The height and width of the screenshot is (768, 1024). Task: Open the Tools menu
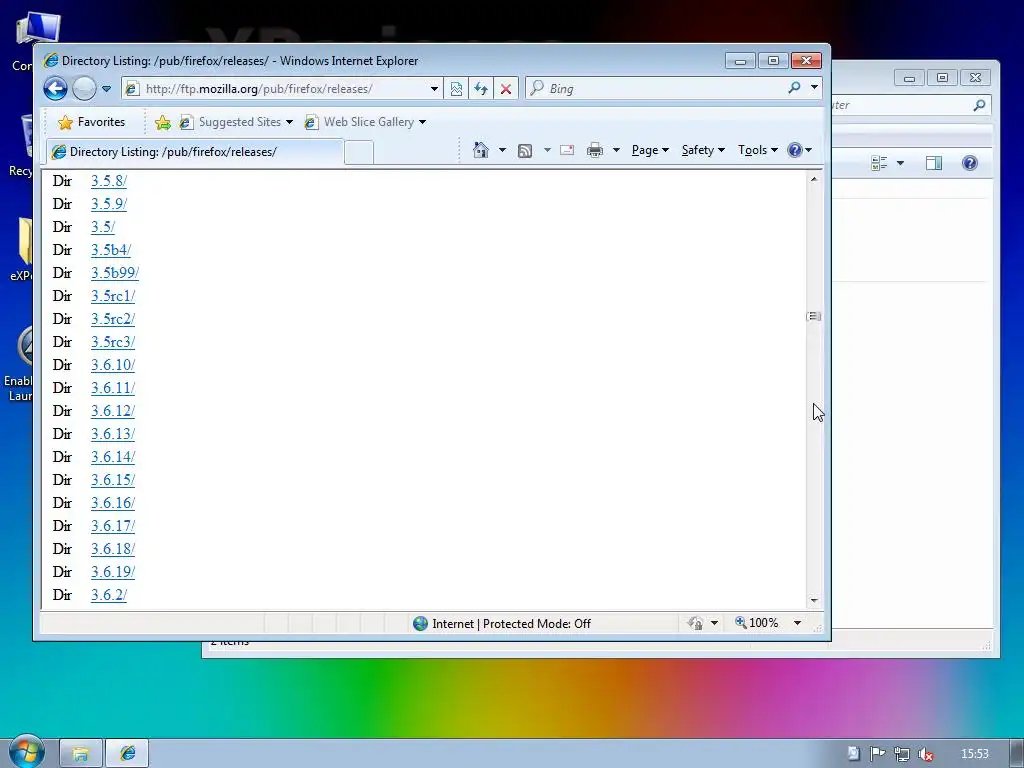pos(758,150)
